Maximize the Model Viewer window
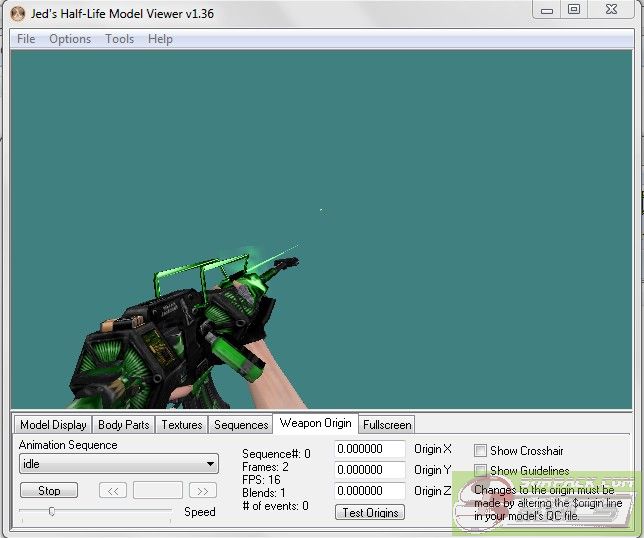The width and height of the screenshot is (644, 538). point(574,10)
